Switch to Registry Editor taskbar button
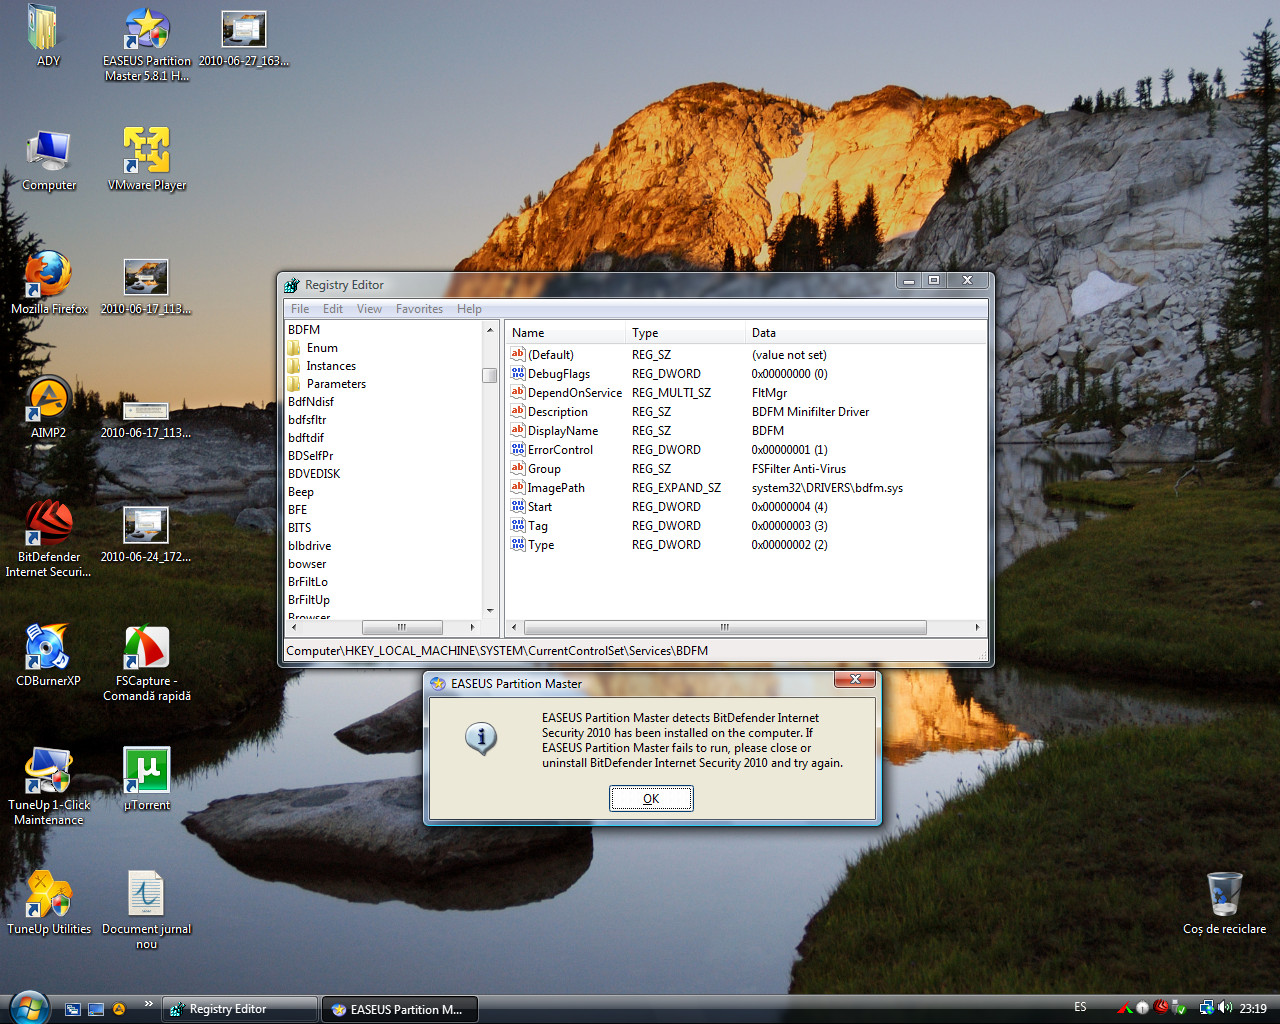This screenshot has height=1024, width=1280. click(240, 1009)
